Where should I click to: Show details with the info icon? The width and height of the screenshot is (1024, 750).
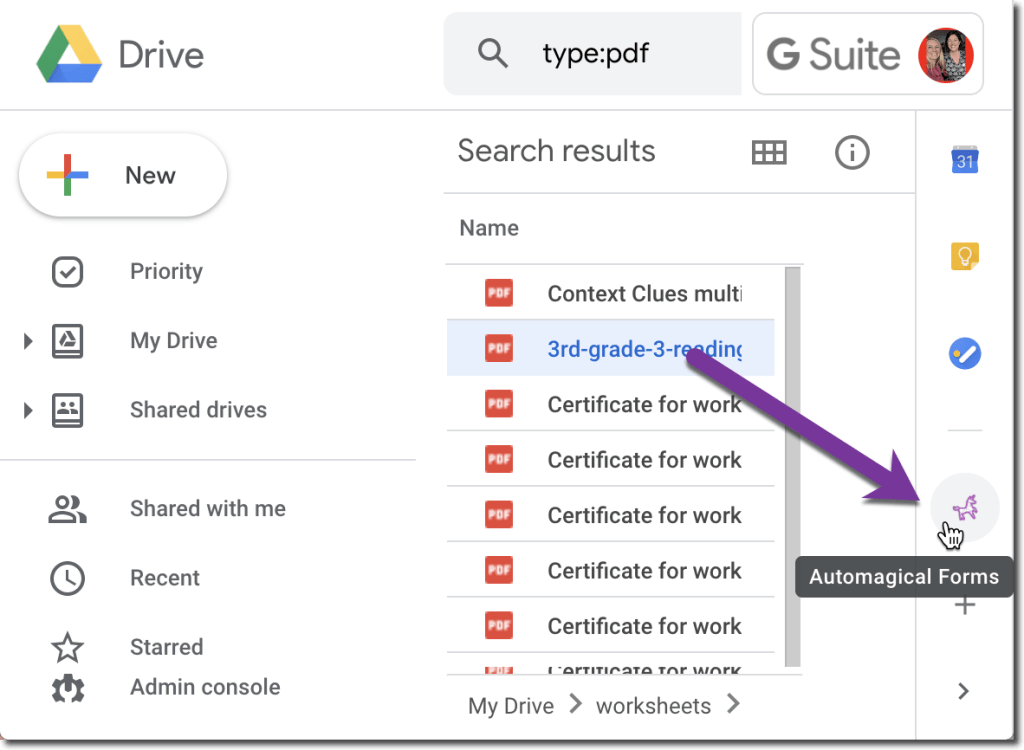(852, 153)
